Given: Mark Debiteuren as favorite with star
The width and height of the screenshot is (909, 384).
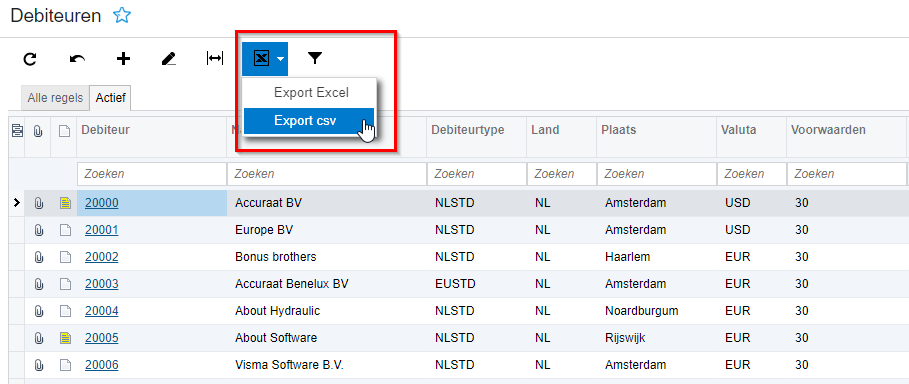Looking at the screenshot, I should (x=122, y=16).
